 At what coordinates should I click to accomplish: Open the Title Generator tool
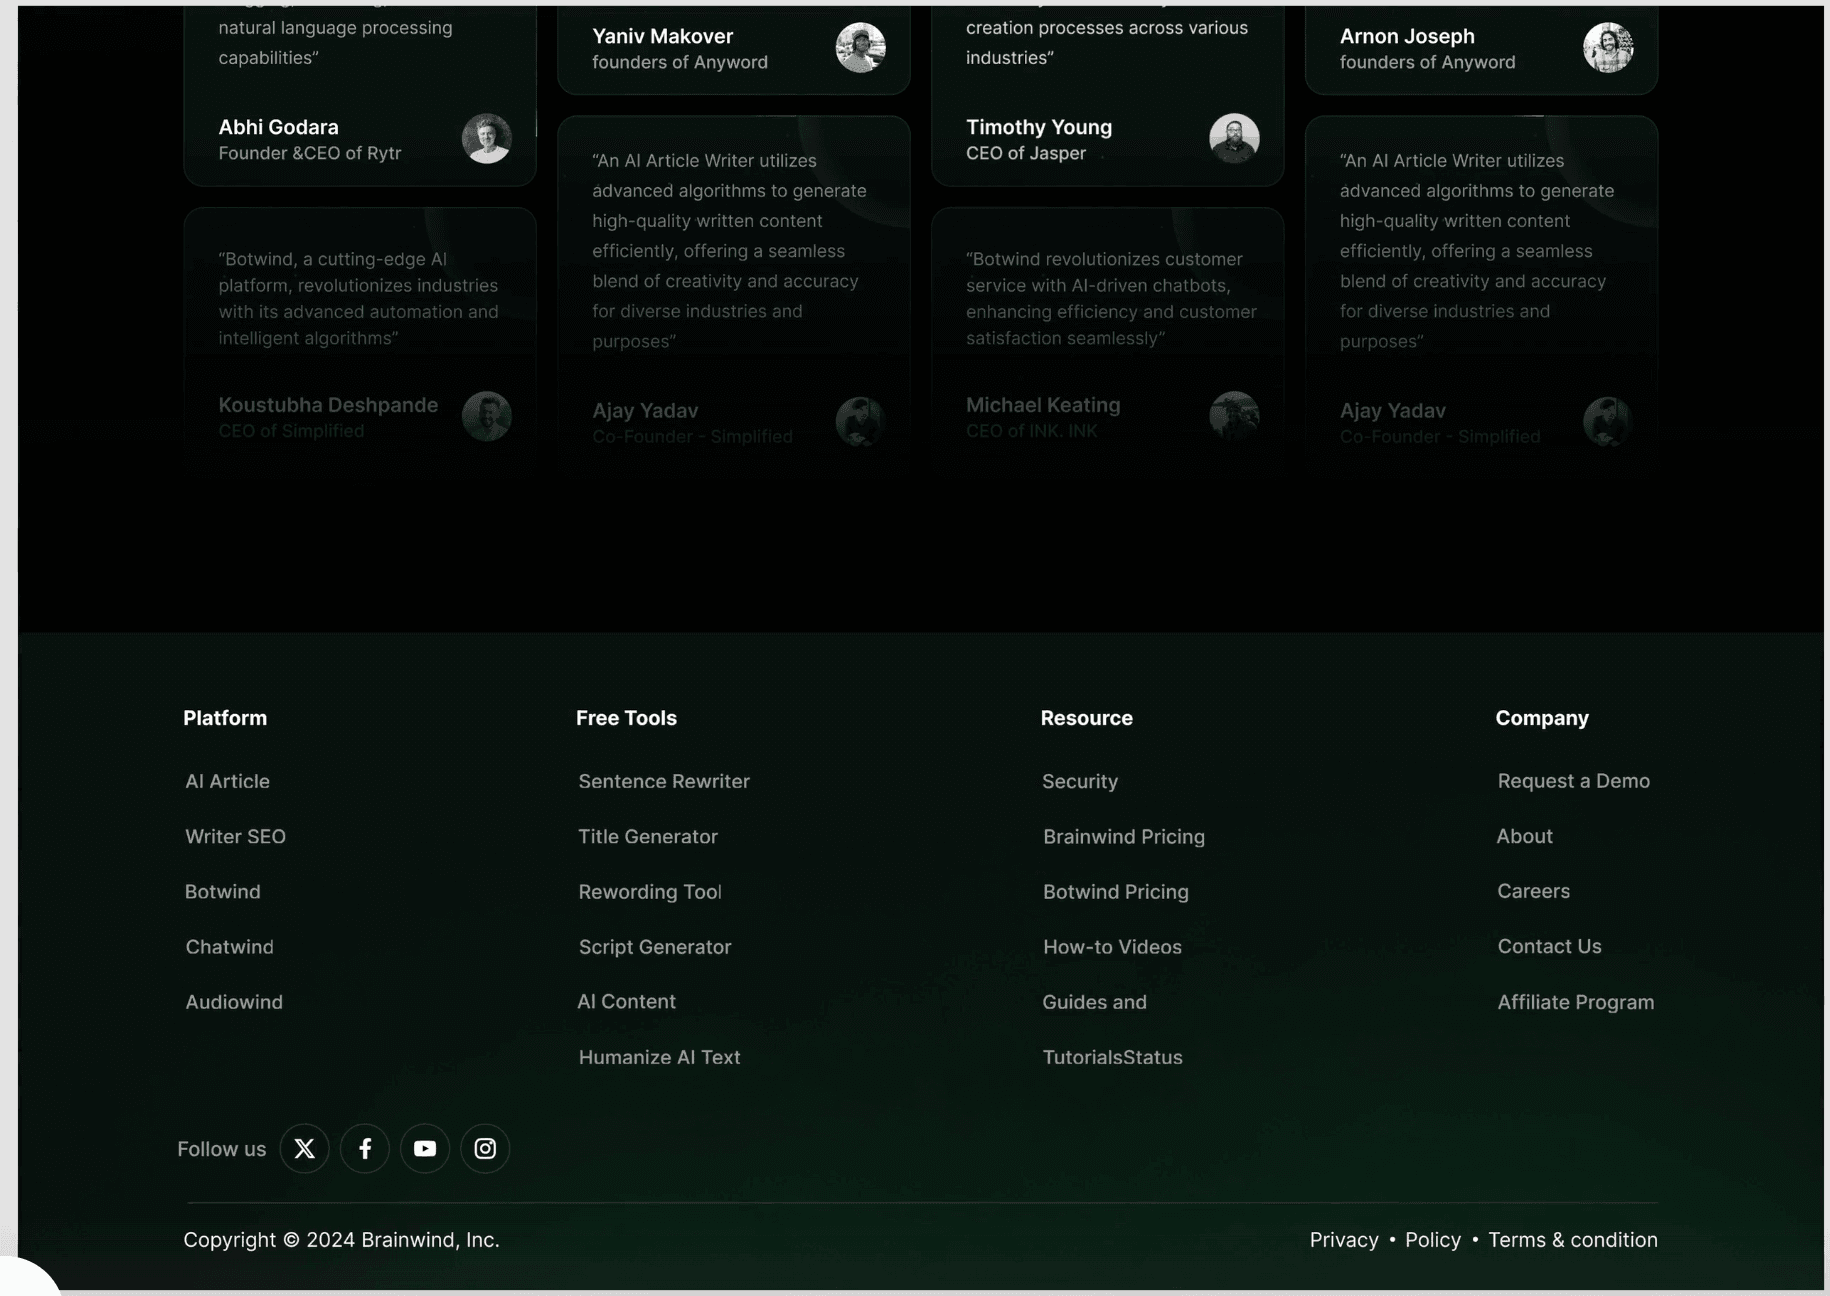(x=648, y=836)
